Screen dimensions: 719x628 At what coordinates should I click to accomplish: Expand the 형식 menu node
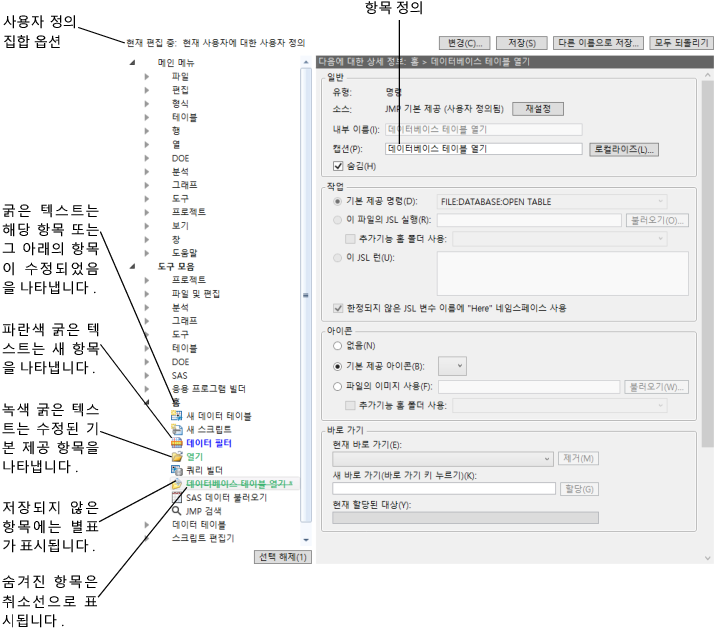point(147,104)
